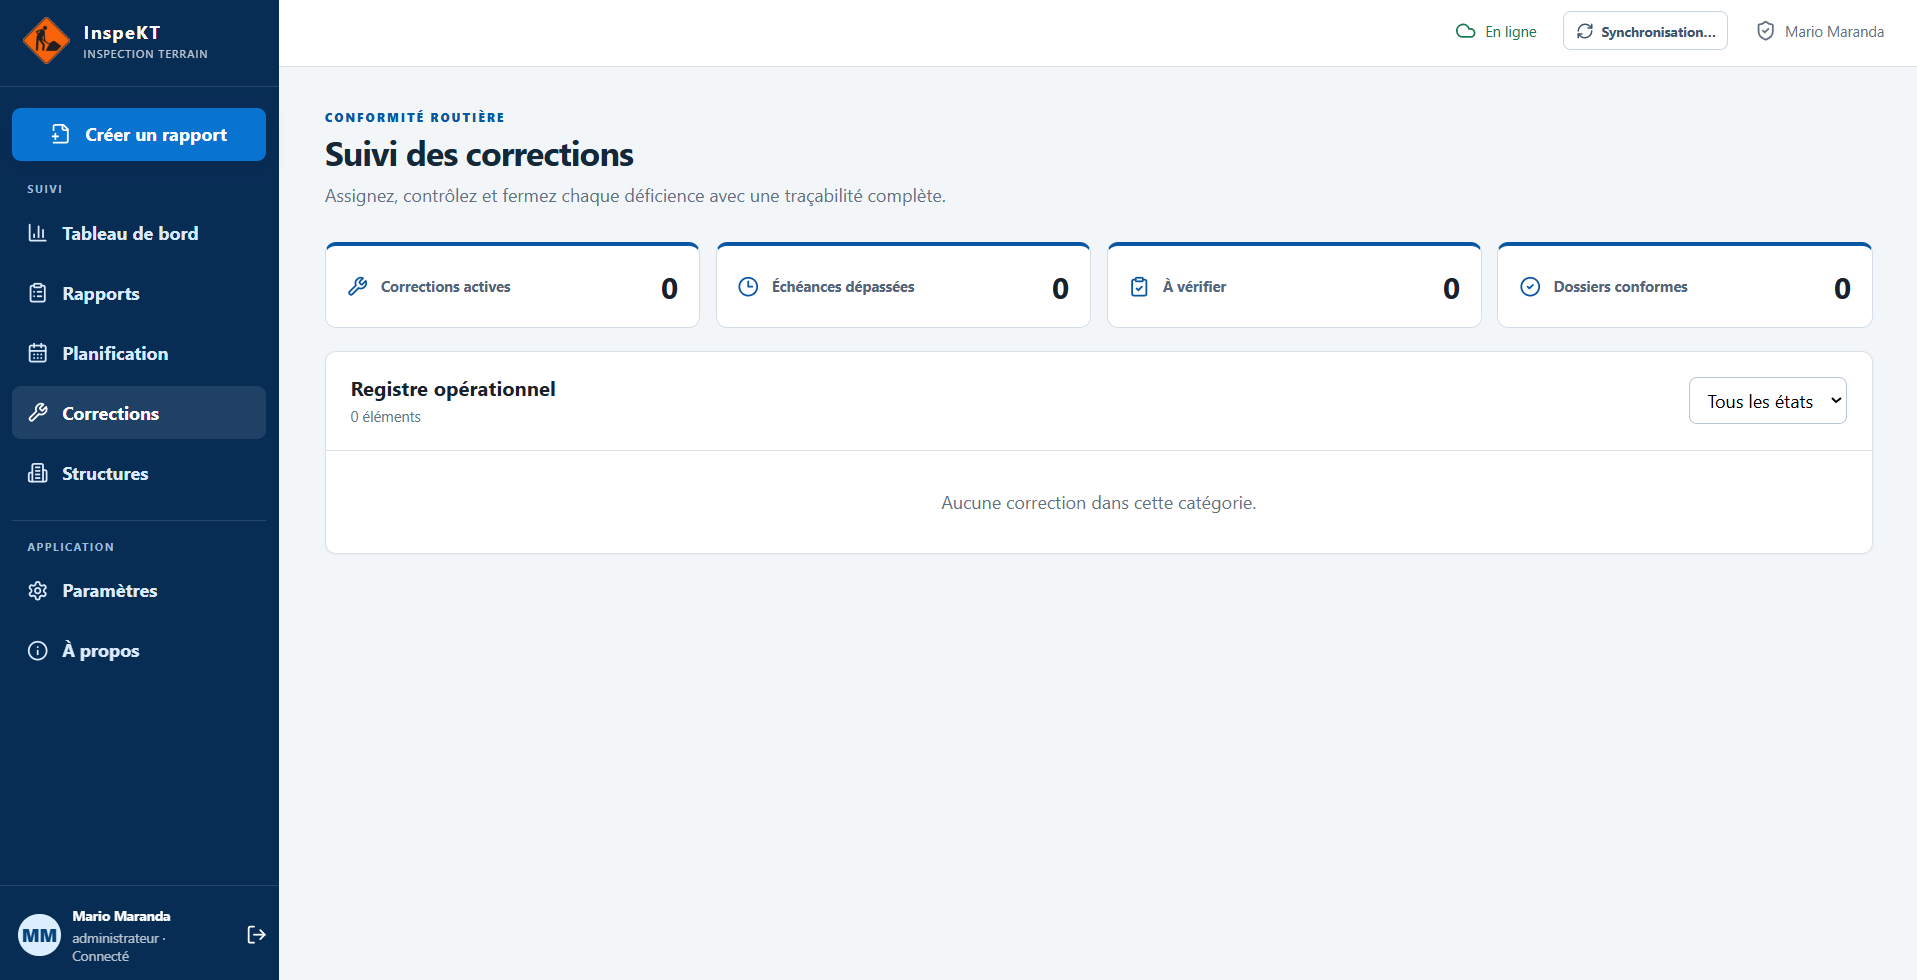
Task: Select Corrections in sidebar
Action: [139, 413]
